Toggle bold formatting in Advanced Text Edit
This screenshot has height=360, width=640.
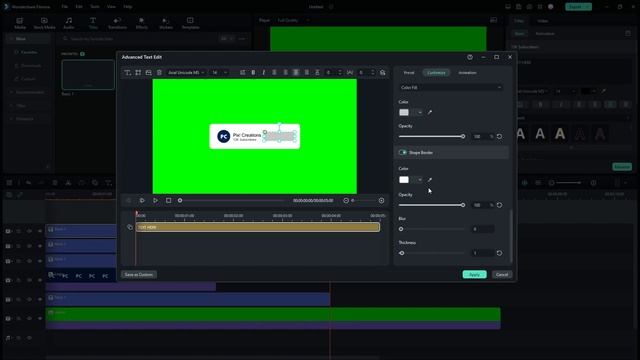click(253, 73)
